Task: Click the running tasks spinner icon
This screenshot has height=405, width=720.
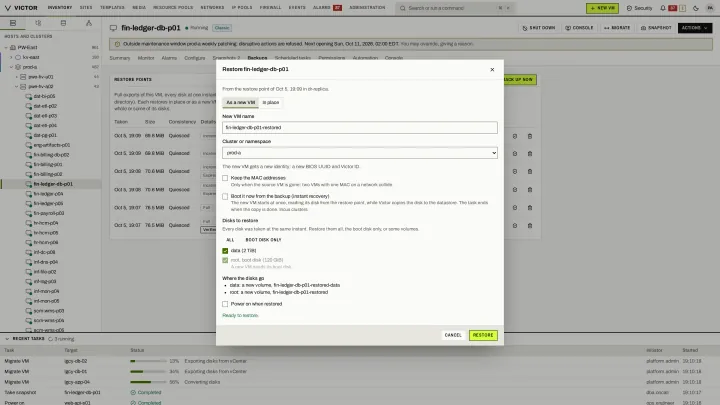Action: tap(51, 339)
